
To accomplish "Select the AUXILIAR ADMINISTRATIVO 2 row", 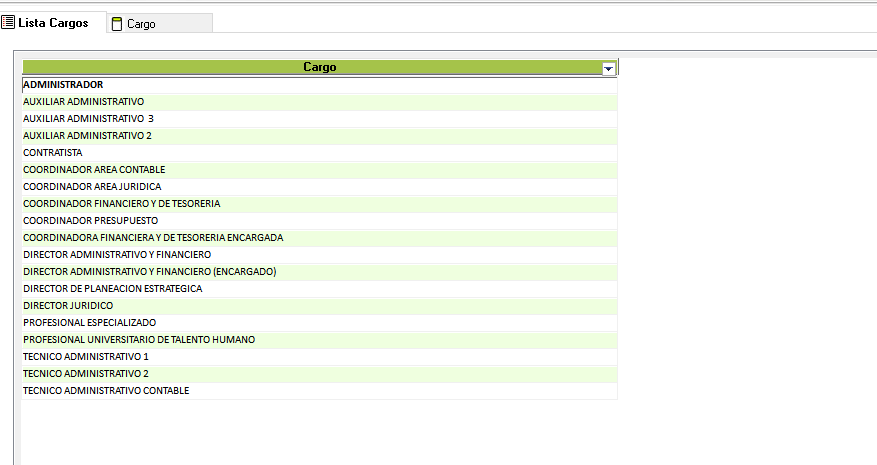I will [88, 136].
